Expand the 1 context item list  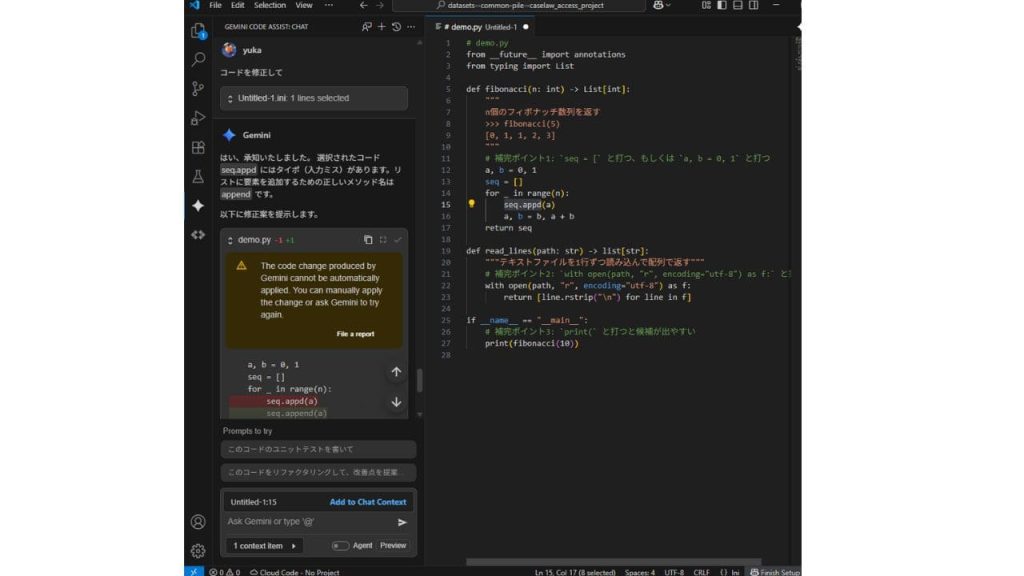pos(264,545)
